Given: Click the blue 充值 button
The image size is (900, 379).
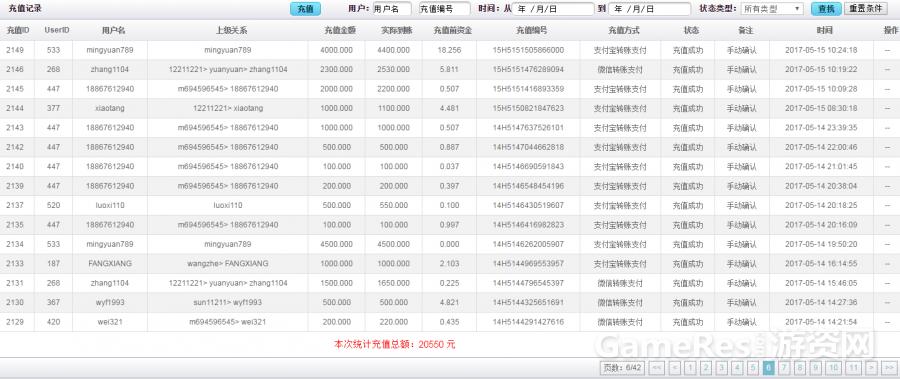Looking at the screenshot, I should [305, 9].
